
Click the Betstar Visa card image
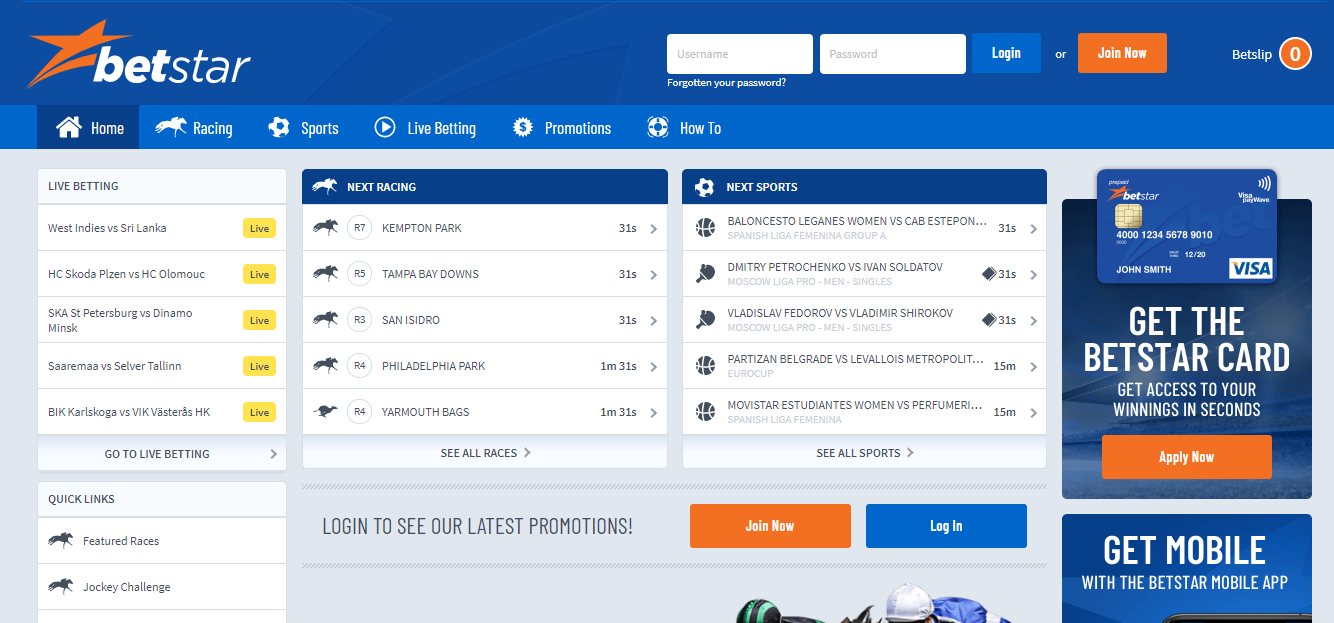1187,226
